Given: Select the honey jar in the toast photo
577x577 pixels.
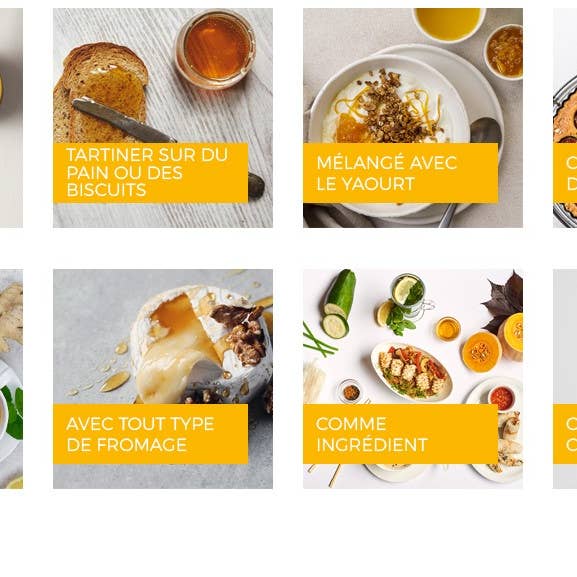Looking at the screenshot, I should click(x=215, y=50).
